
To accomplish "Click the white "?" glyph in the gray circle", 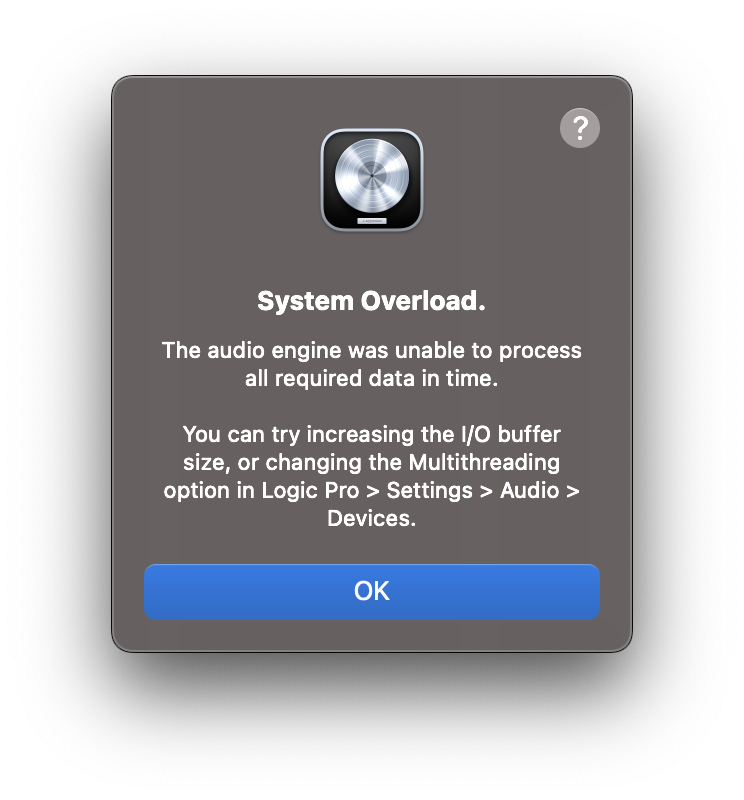I will [580, 128].
